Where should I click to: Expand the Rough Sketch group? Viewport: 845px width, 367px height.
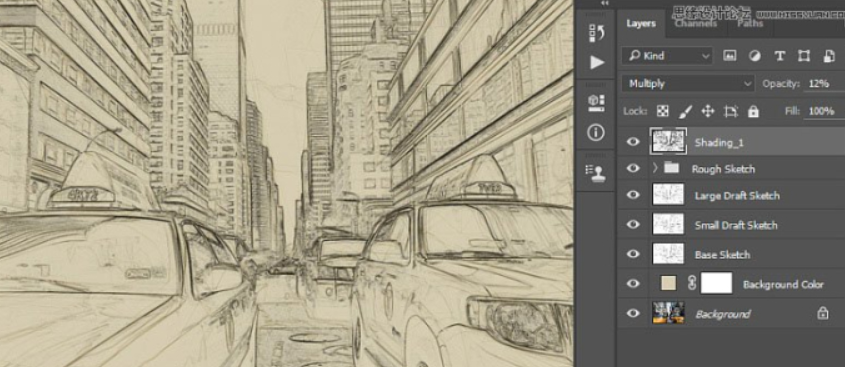tap(655, 168)
